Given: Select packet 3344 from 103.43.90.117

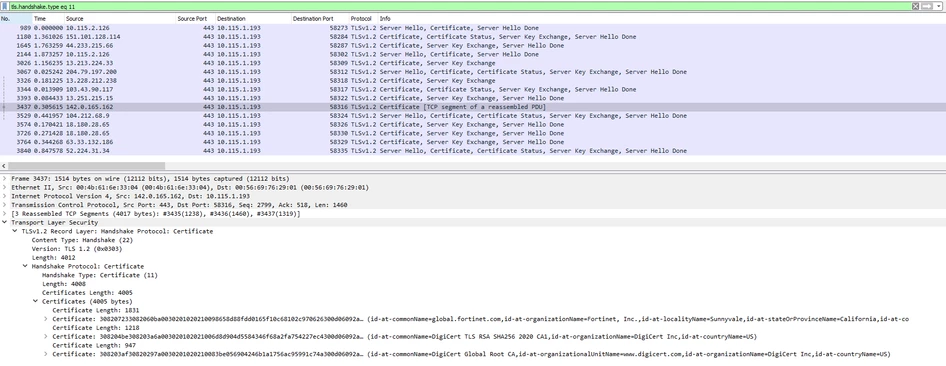Looking at the screenshot, I should (472, 89).
